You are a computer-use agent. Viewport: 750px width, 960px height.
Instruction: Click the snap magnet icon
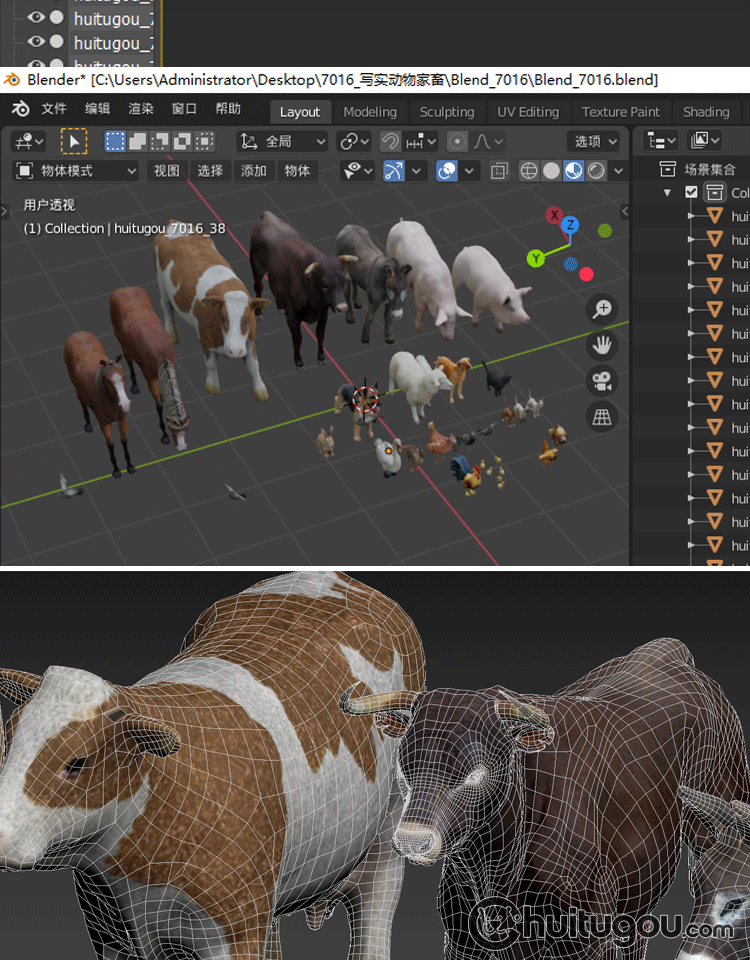pyautogui.click(x=390, y=141)
